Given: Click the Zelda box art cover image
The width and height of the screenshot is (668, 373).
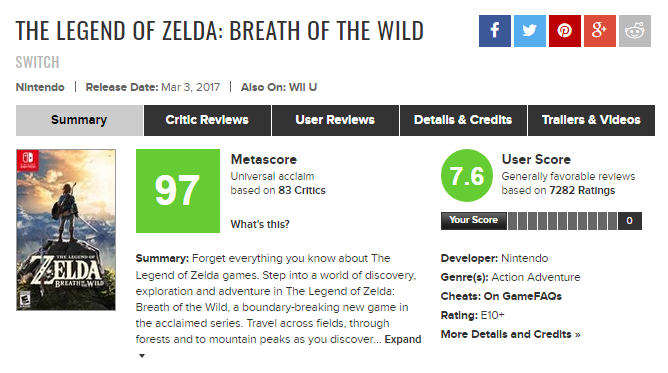Looking at the screenshot, I should [66, 230].
